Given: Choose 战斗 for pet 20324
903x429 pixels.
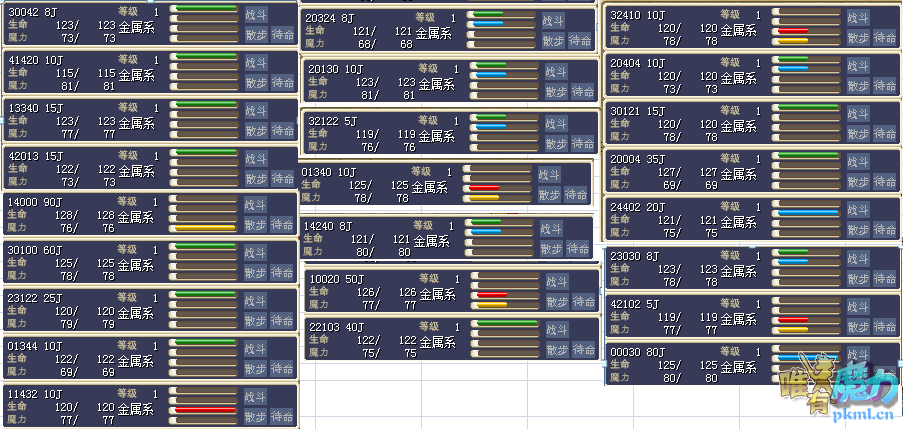Looking at the screenshot, I should [553, 20].
